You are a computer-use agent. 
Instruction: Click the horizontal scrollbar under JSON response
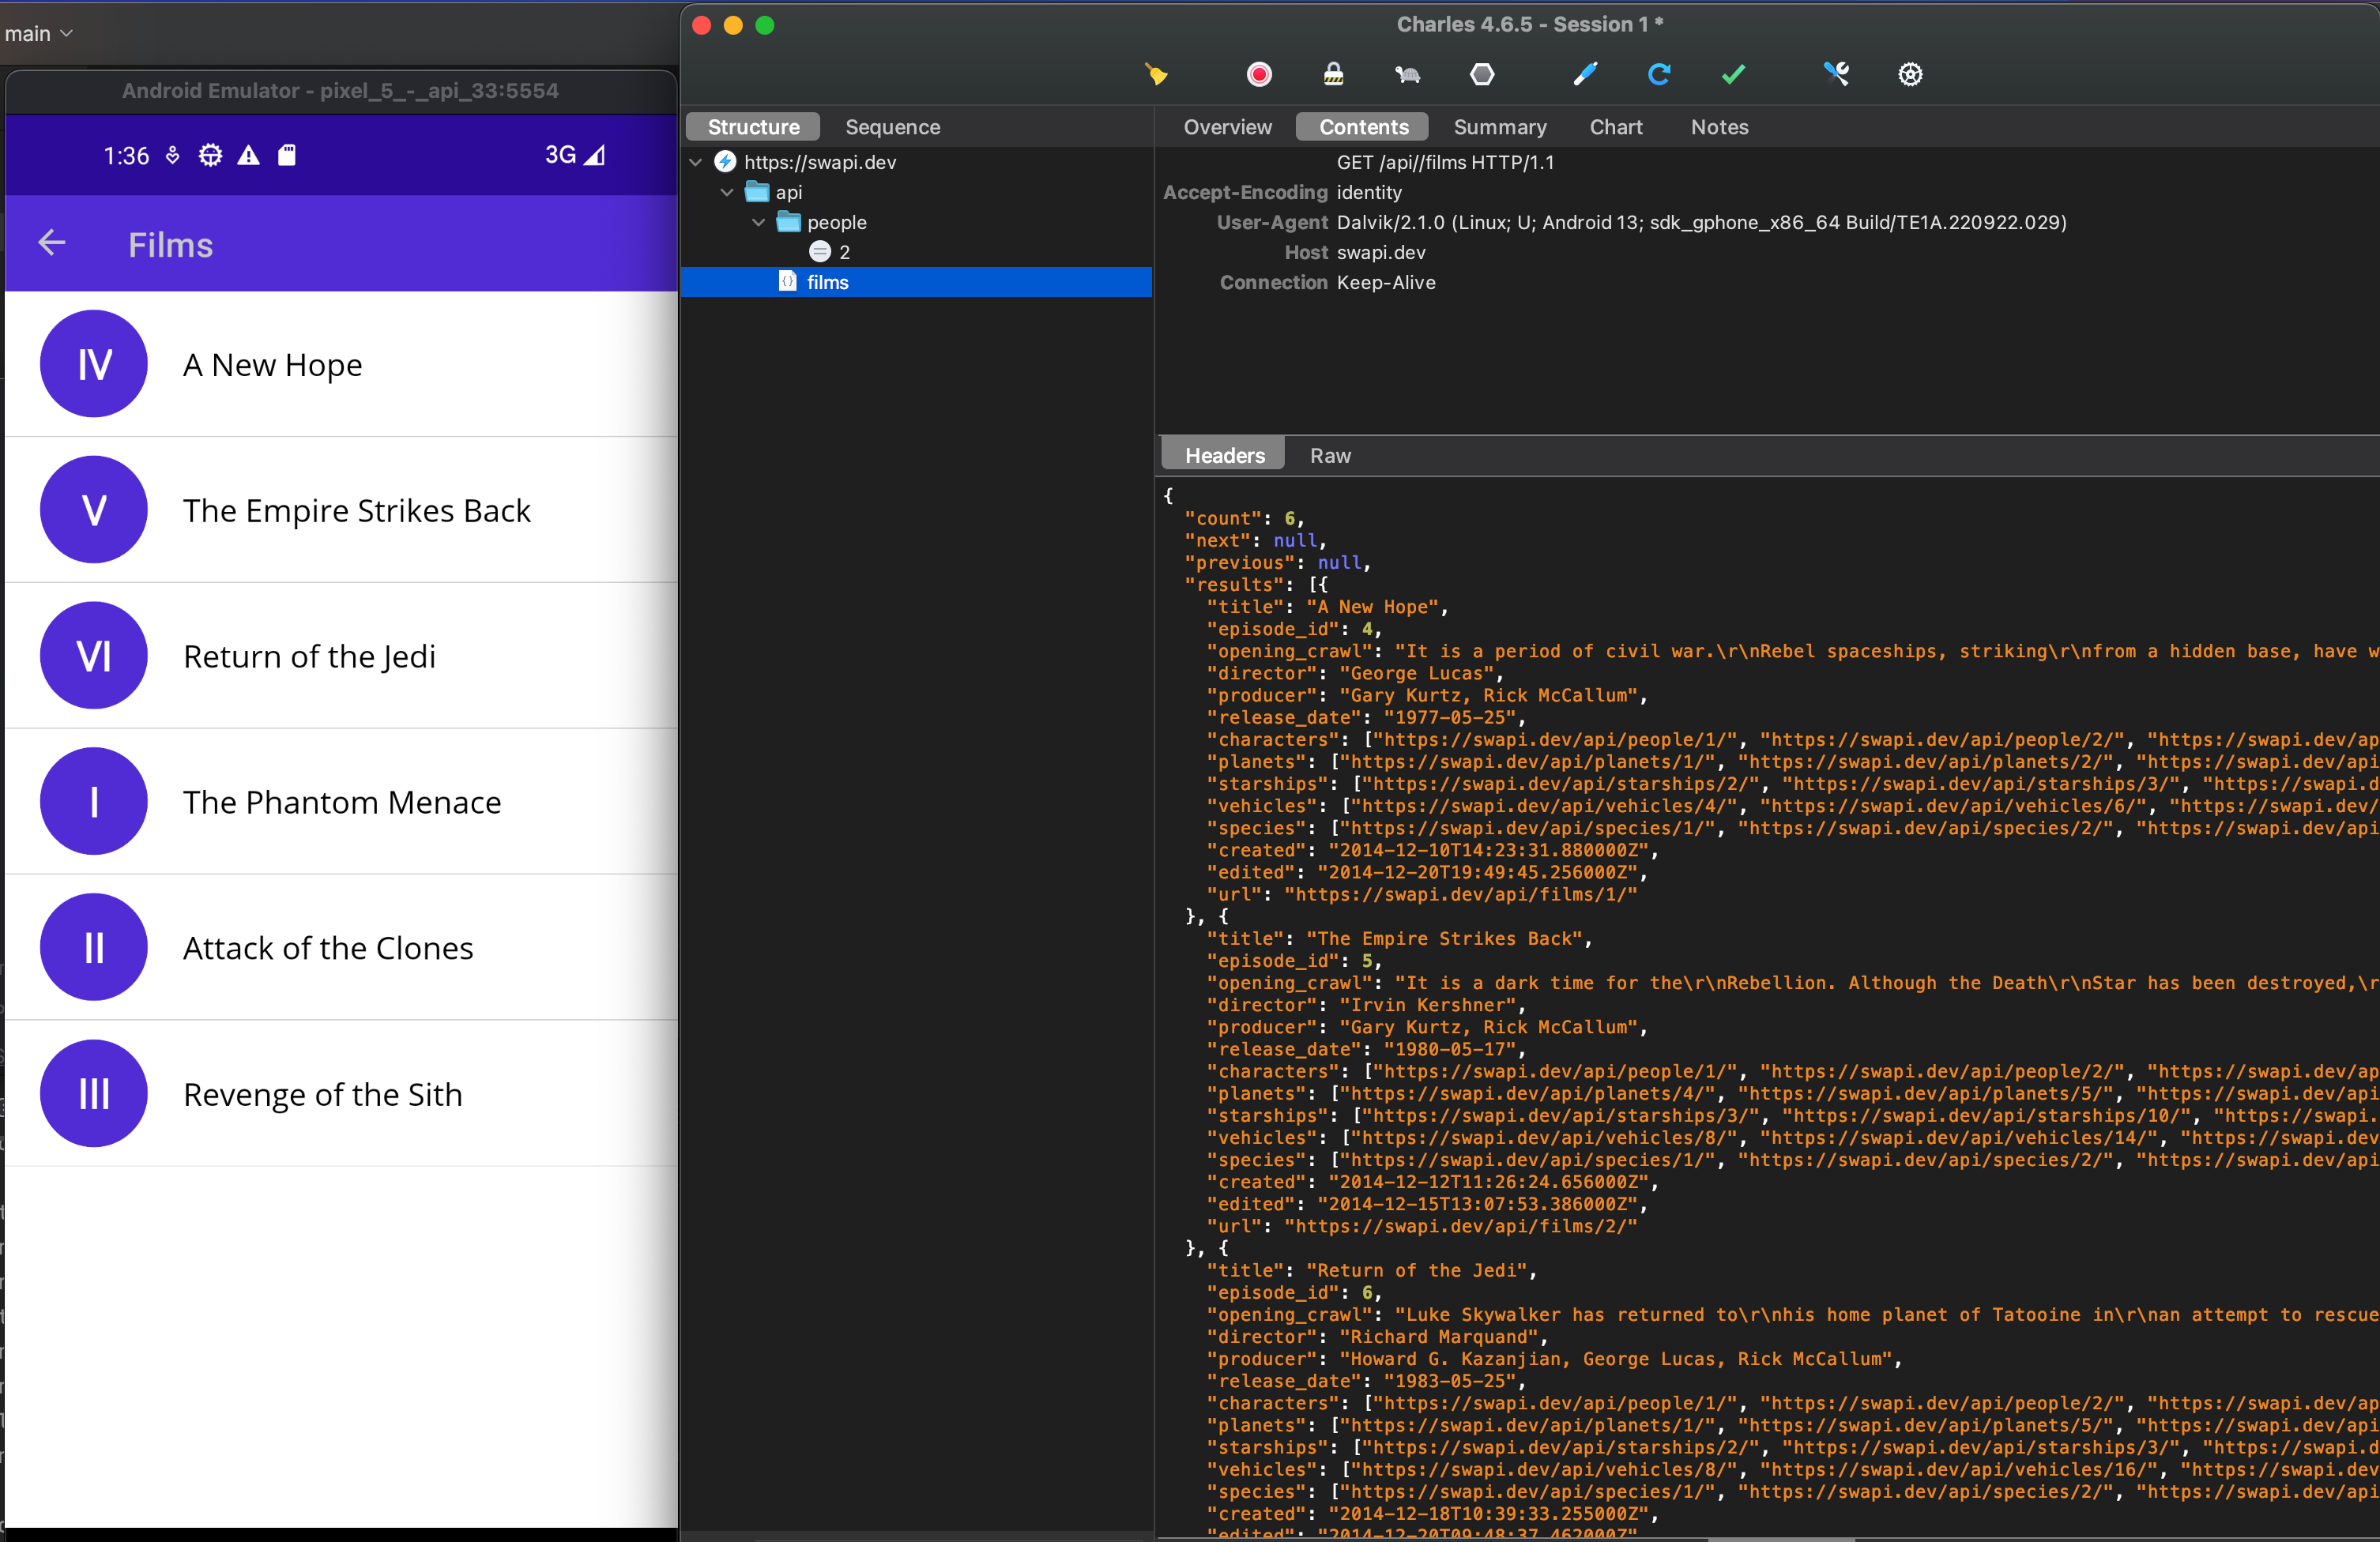pos(1780,1539)
